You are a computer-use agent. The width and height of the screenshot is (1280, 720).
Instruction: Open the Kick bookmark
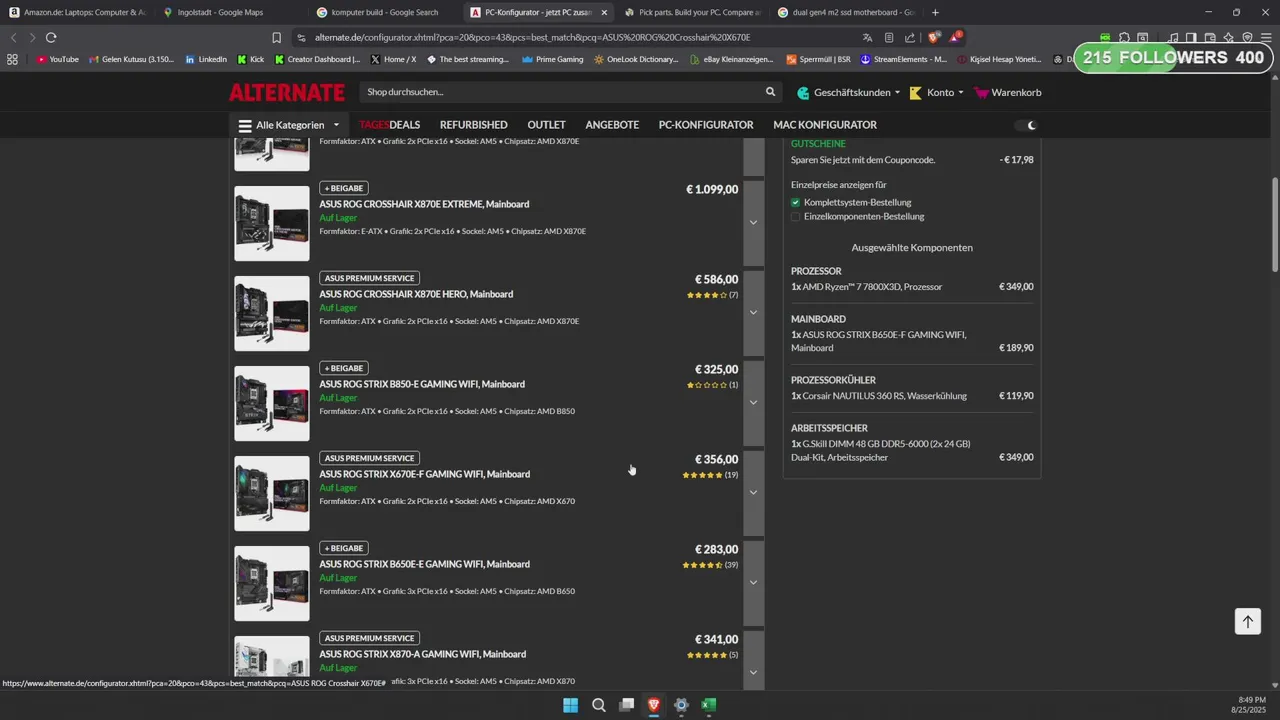250,59
